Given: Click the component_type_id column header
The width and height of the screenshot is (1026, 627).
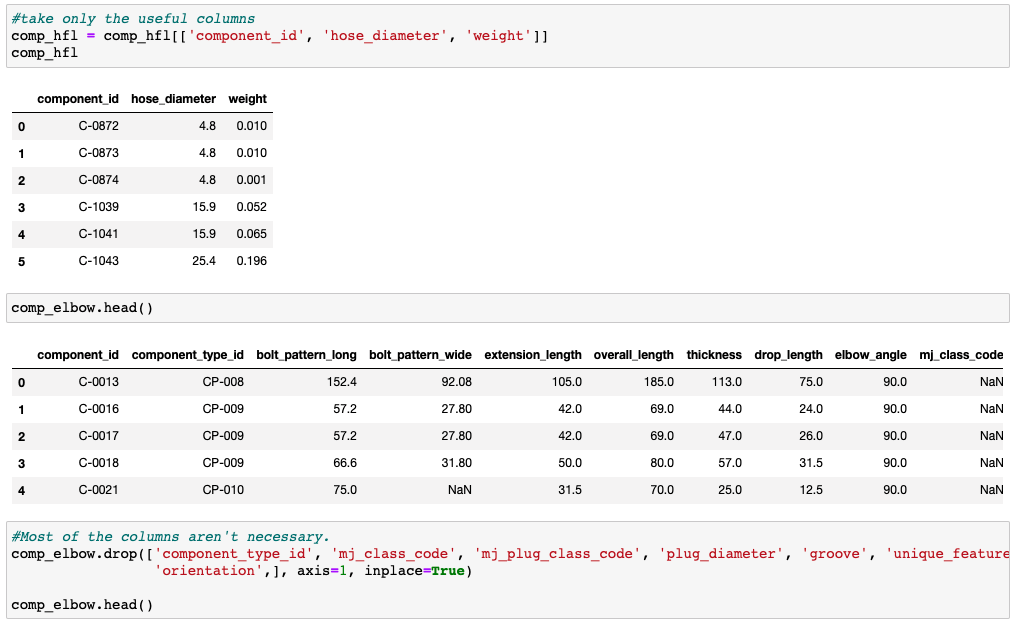Looking at the screenshot, I should point(188,355).
